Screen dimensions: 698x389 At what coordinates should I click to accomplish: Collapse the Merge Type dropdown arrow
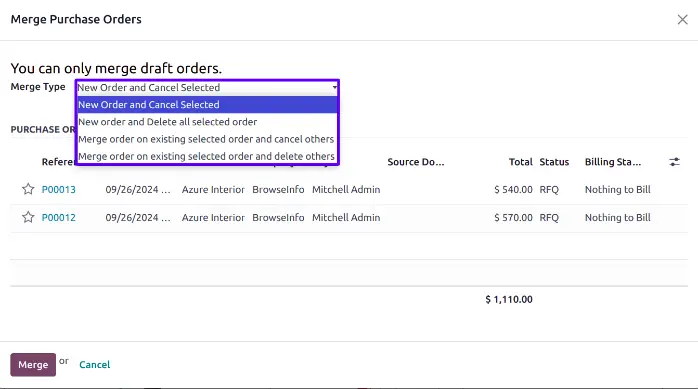tap(334, 87)
